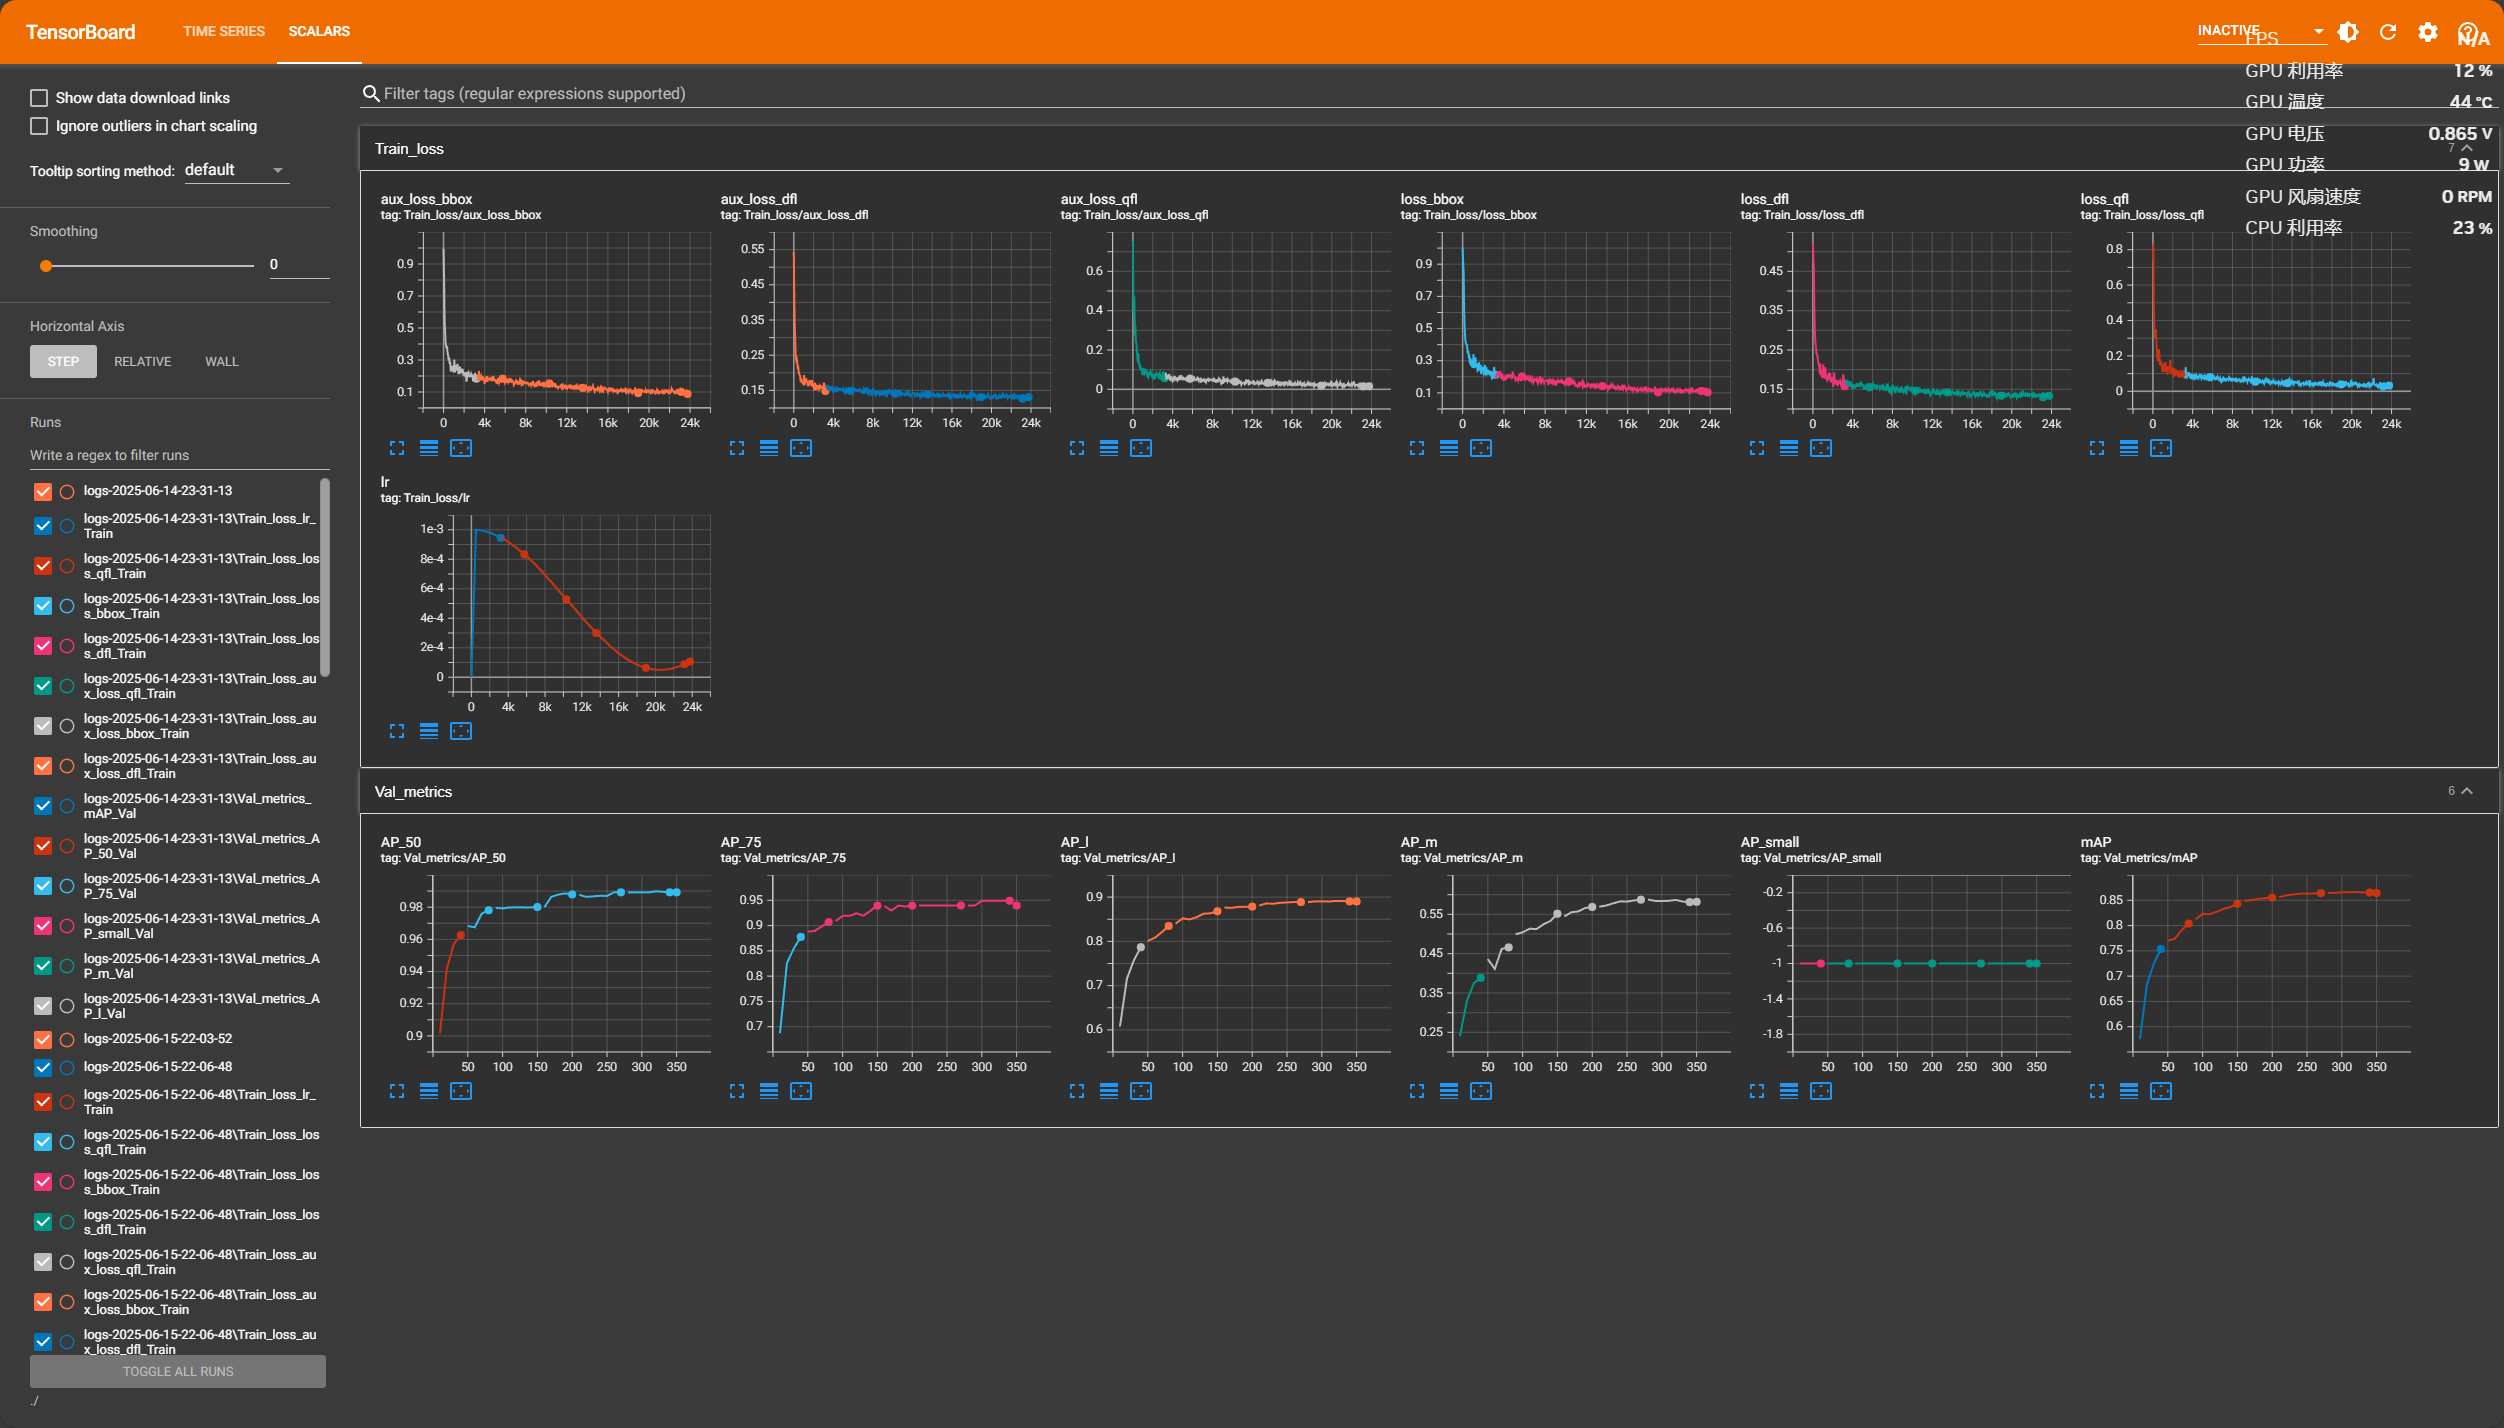Expand the aux_loss_dfl chart to full size
This screenshot has height=1428, width=2504.
(x=737, y=448)
